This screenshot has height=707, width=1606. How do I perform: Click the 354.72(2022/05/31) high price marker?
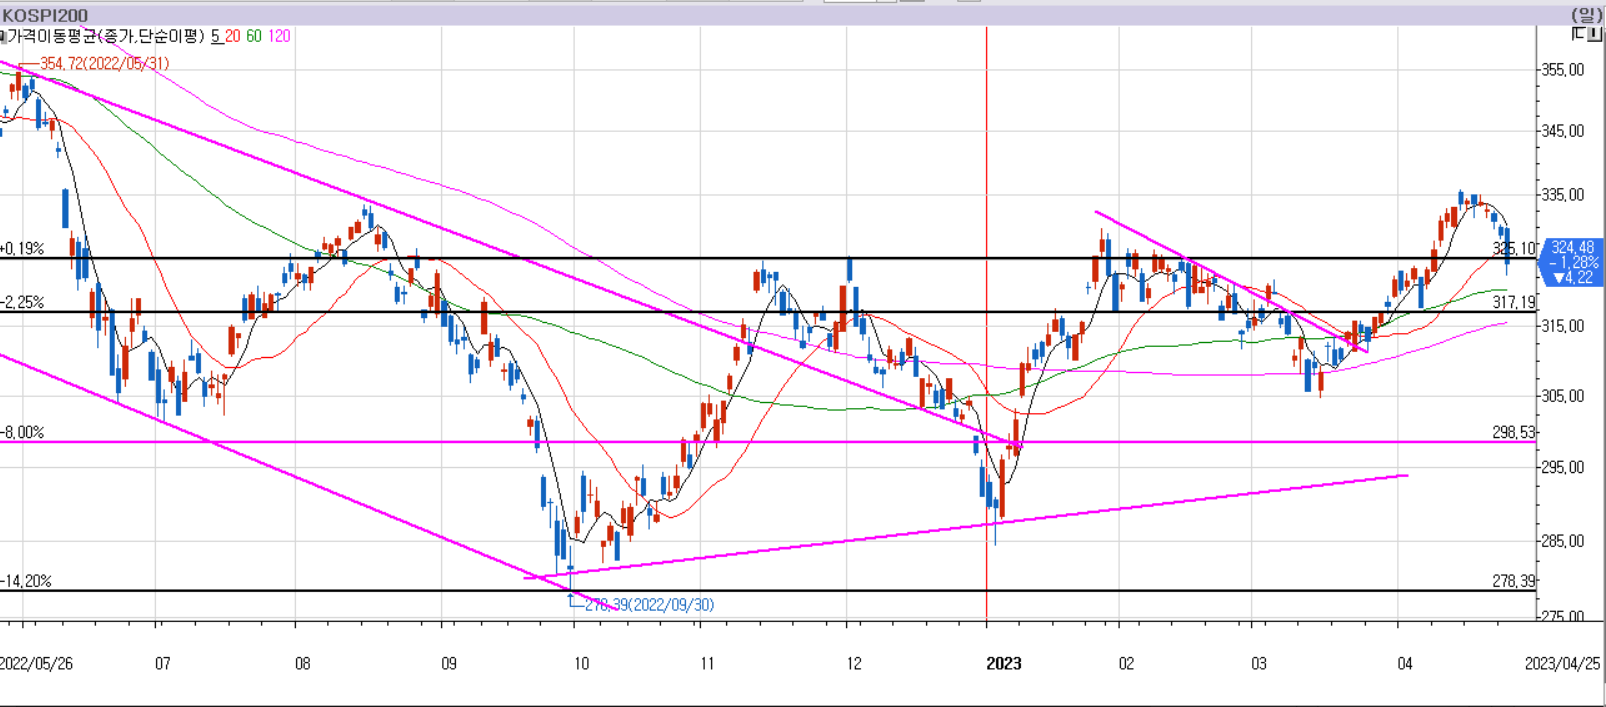104,63
